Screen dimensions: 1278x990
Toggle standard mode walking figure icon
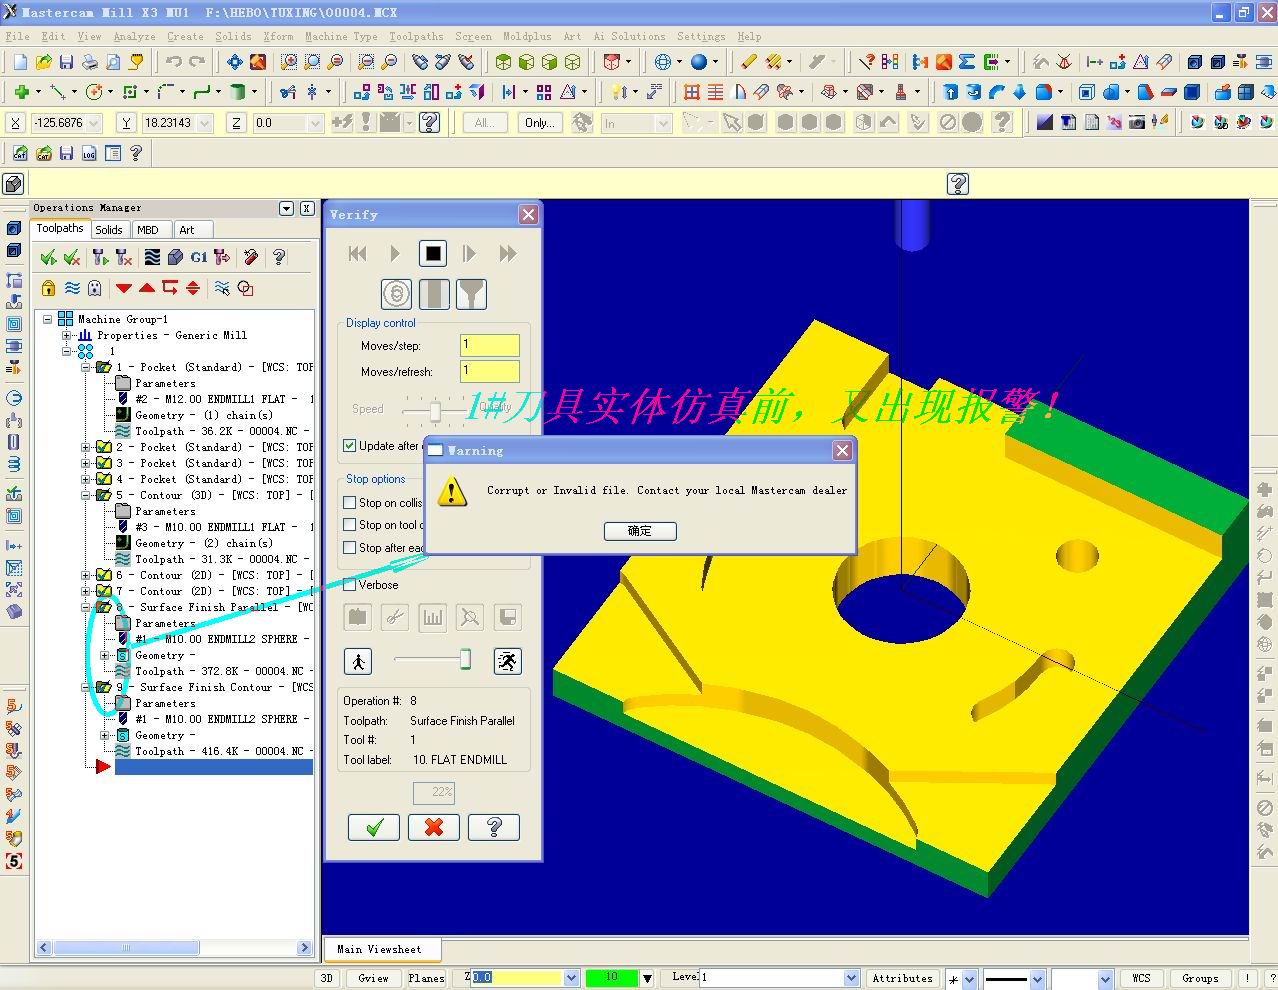point(358,661)
